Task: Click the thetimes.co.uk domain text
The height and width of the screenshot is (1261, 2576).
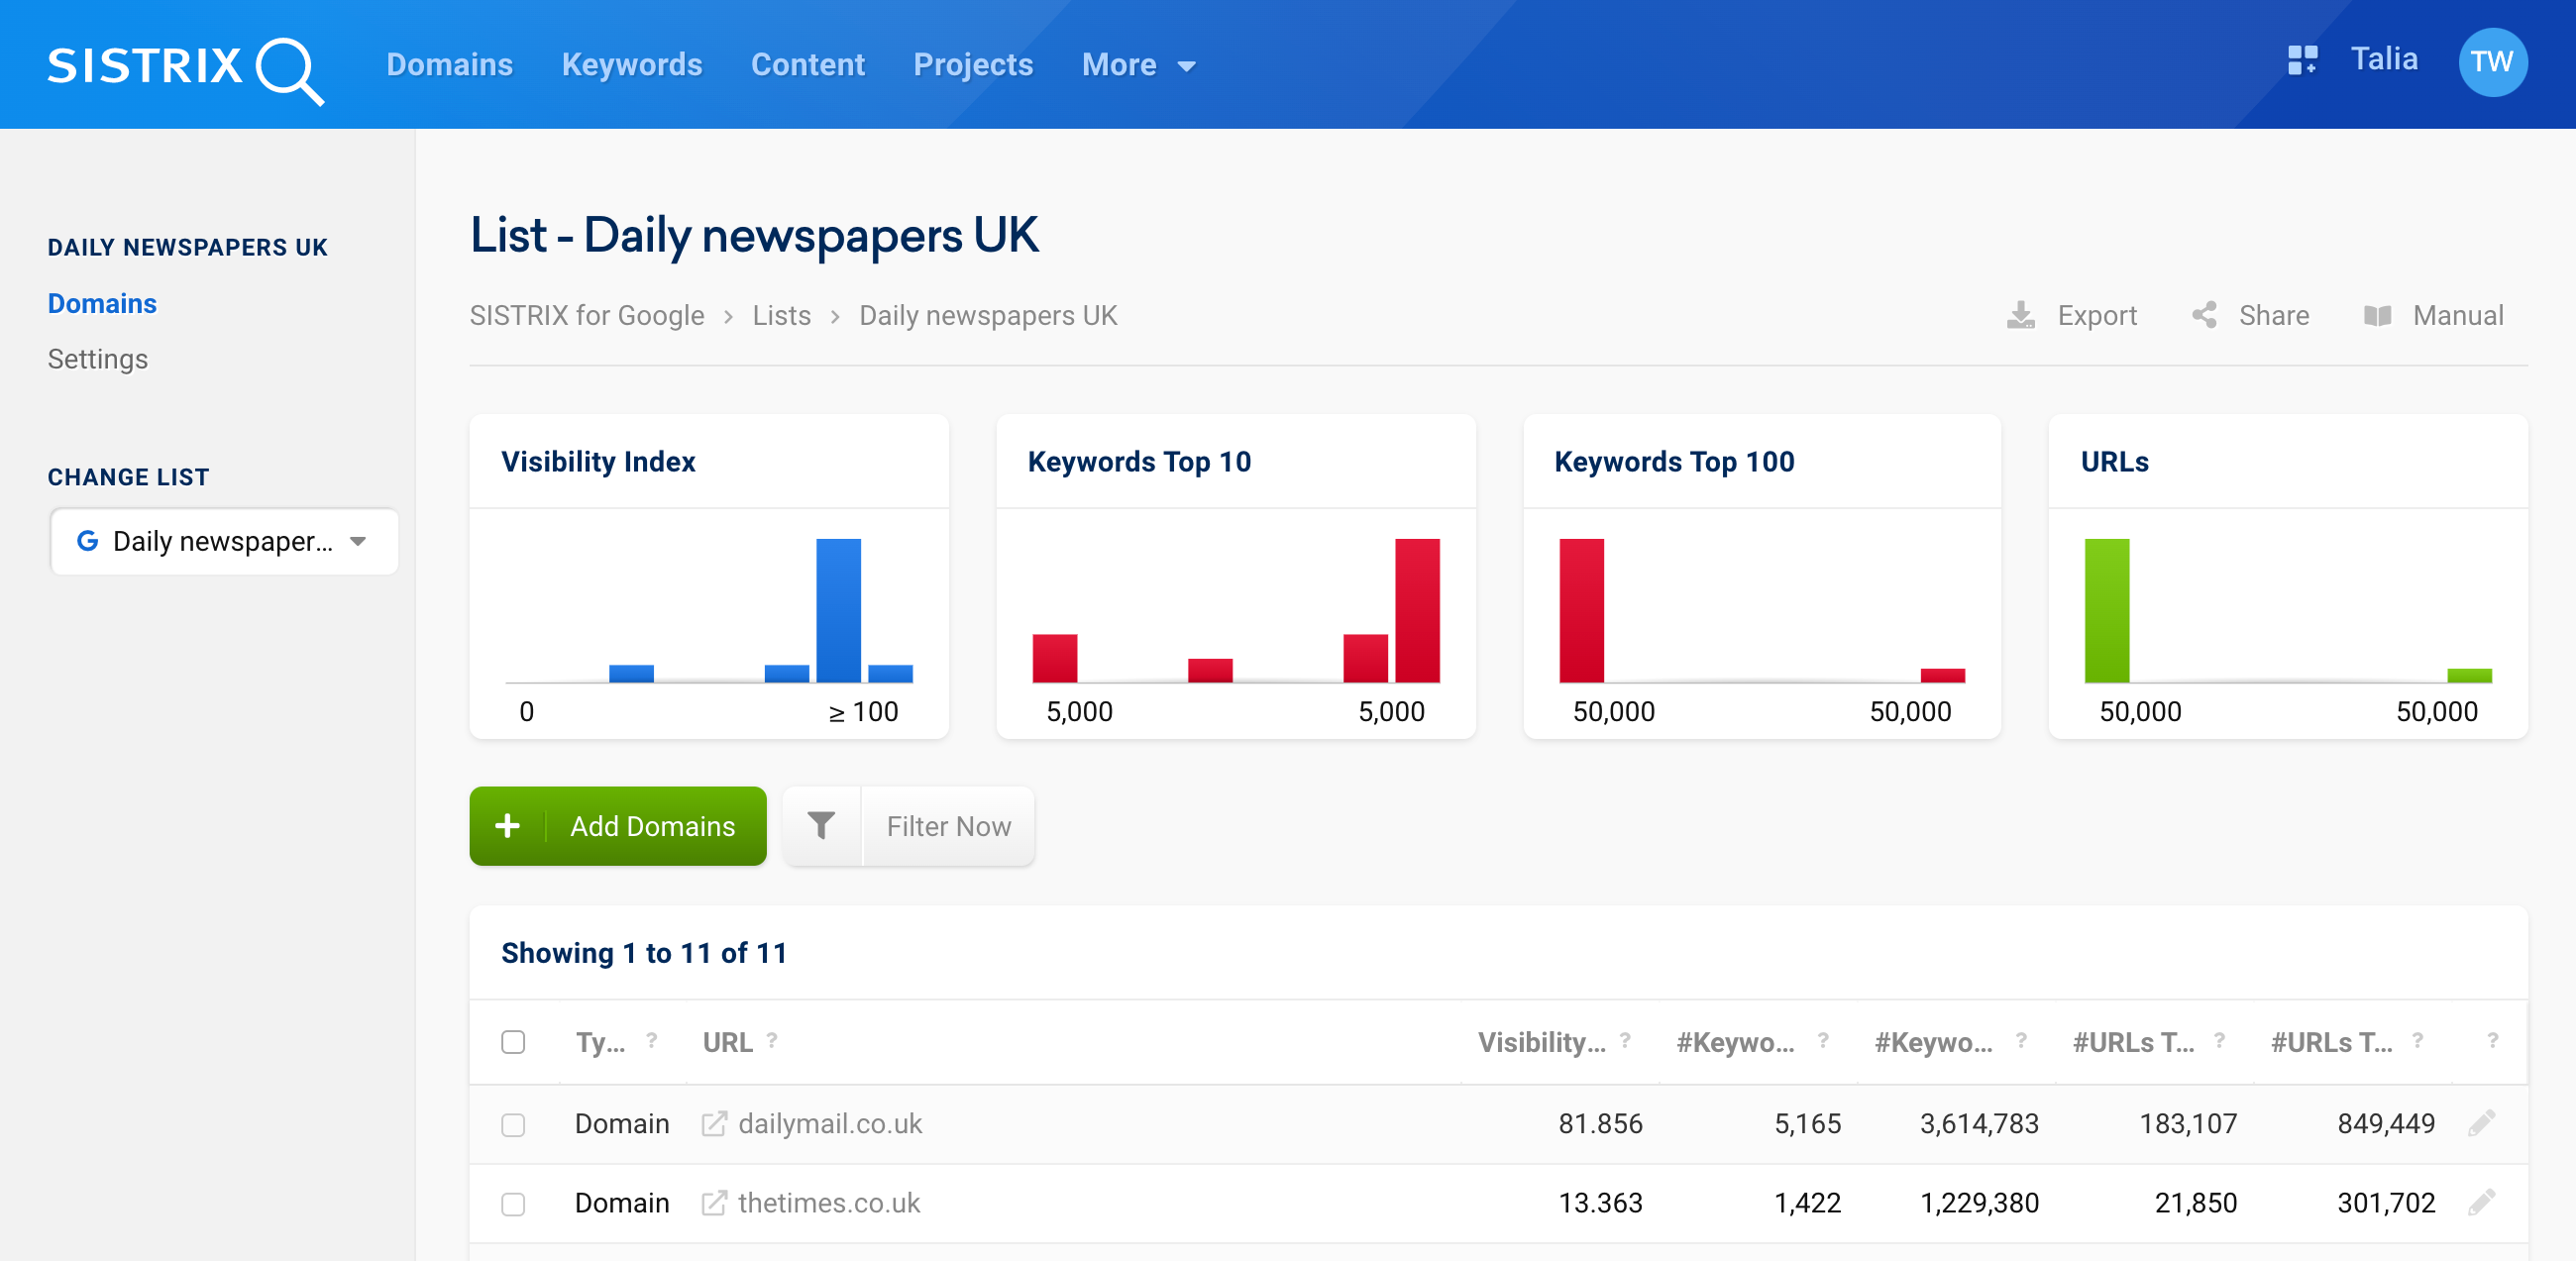Action: 828,1203
